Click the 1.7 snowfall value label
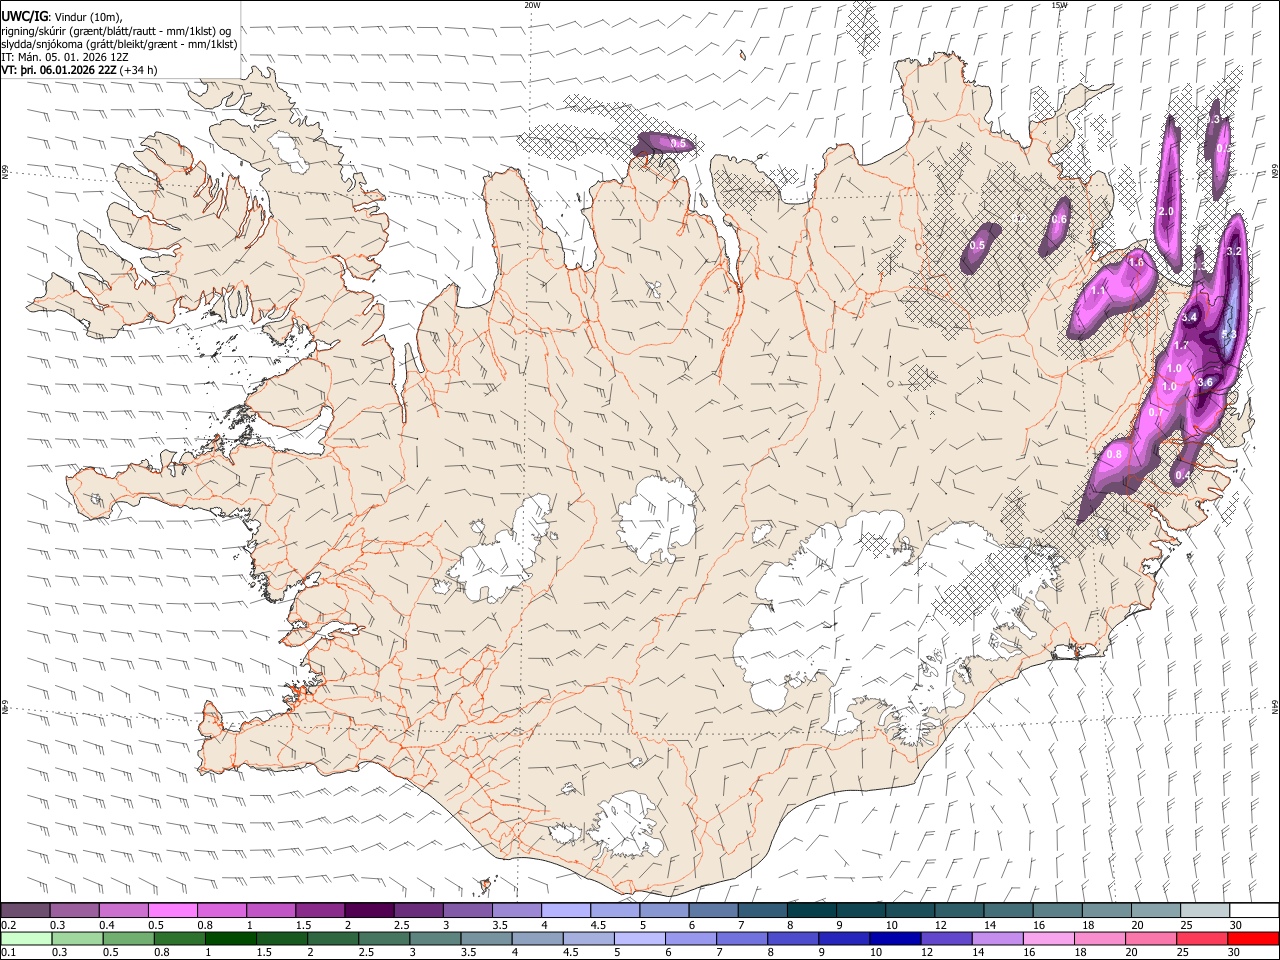 [1180, 346]
